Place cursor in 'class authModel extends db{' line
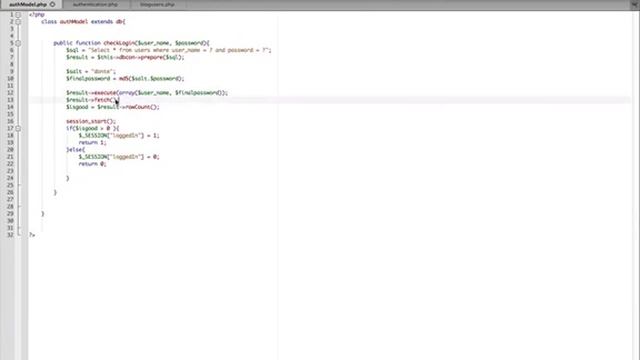Image resolution: width=640 pixels, height=360 pixels. click(83, 22)
